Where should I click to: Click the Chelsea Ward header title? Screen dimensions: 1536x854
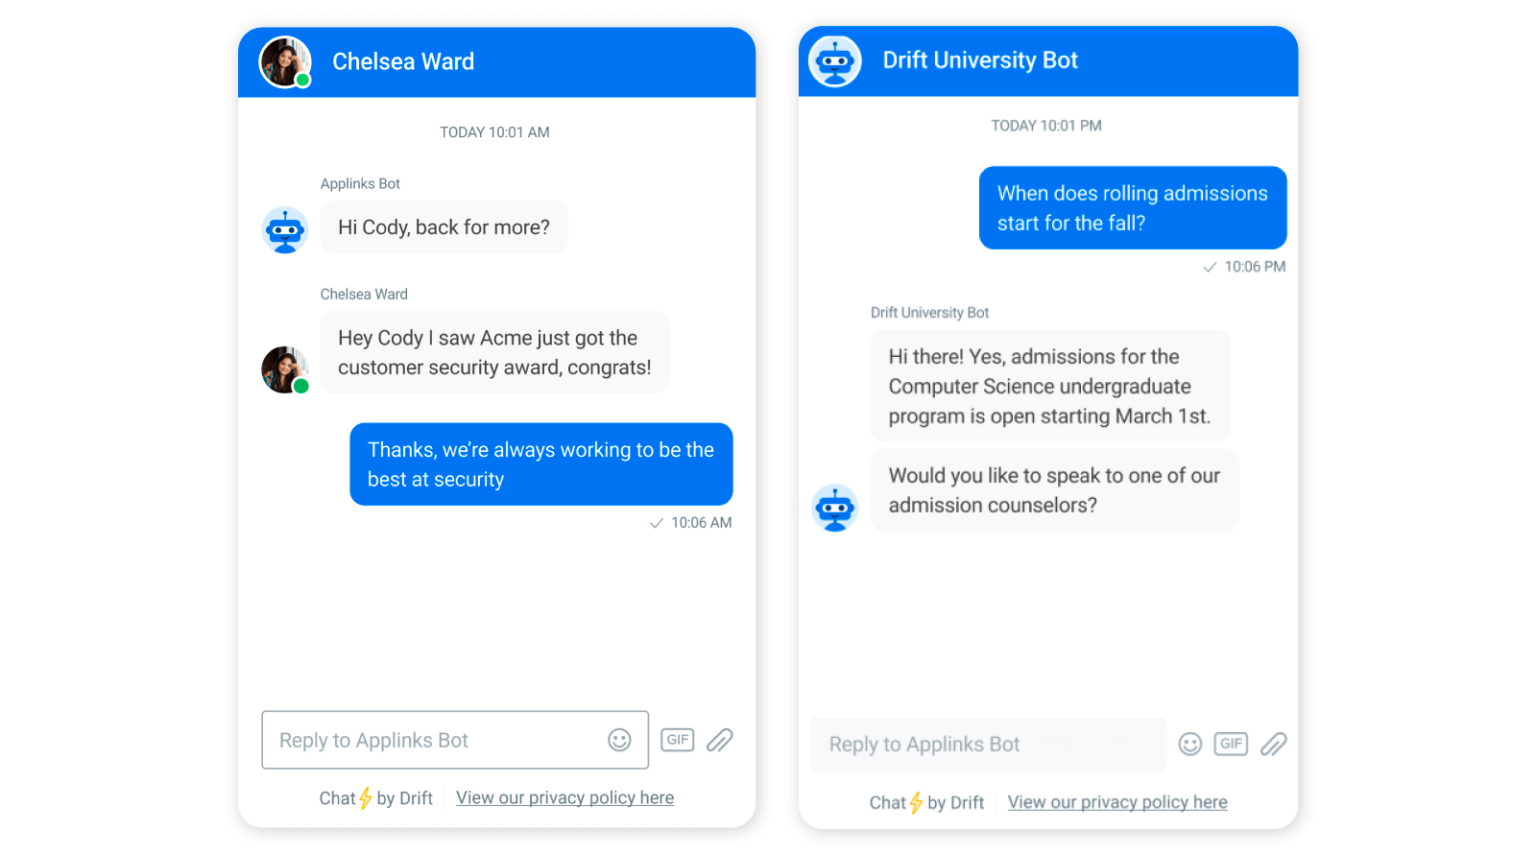coord(403,61)
